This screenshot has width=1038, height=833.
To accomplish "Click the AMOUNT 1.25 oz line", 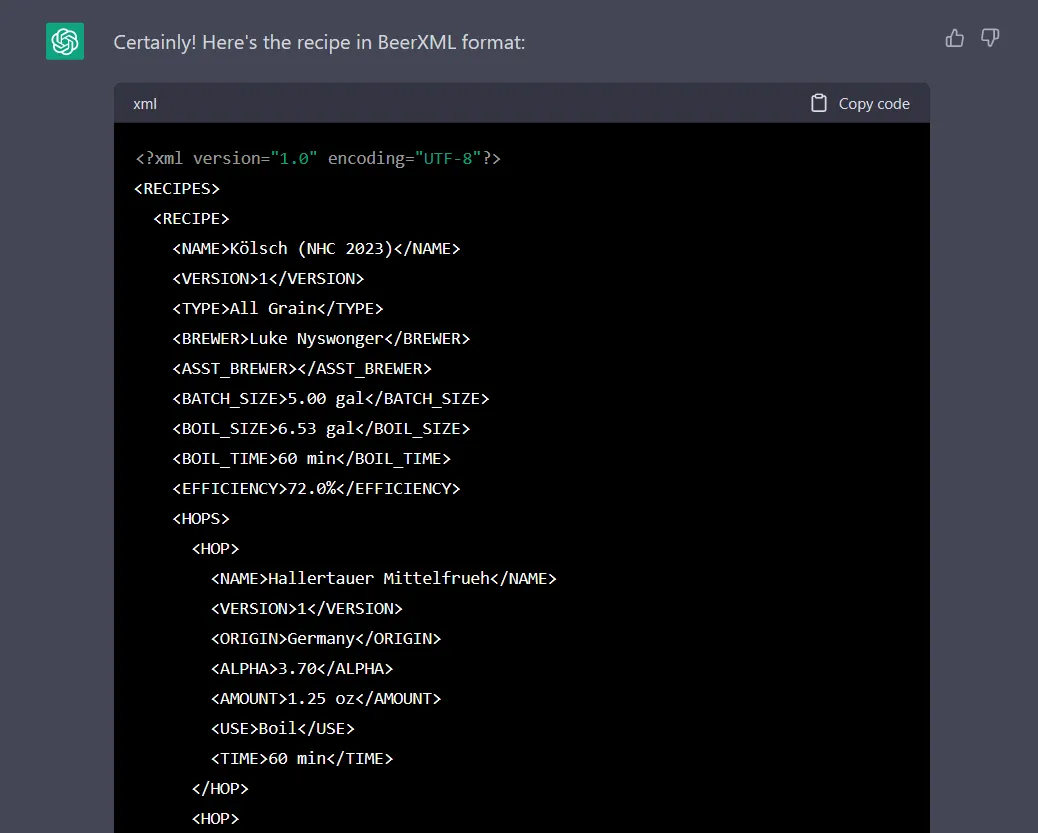I will [x=326, y=699].
